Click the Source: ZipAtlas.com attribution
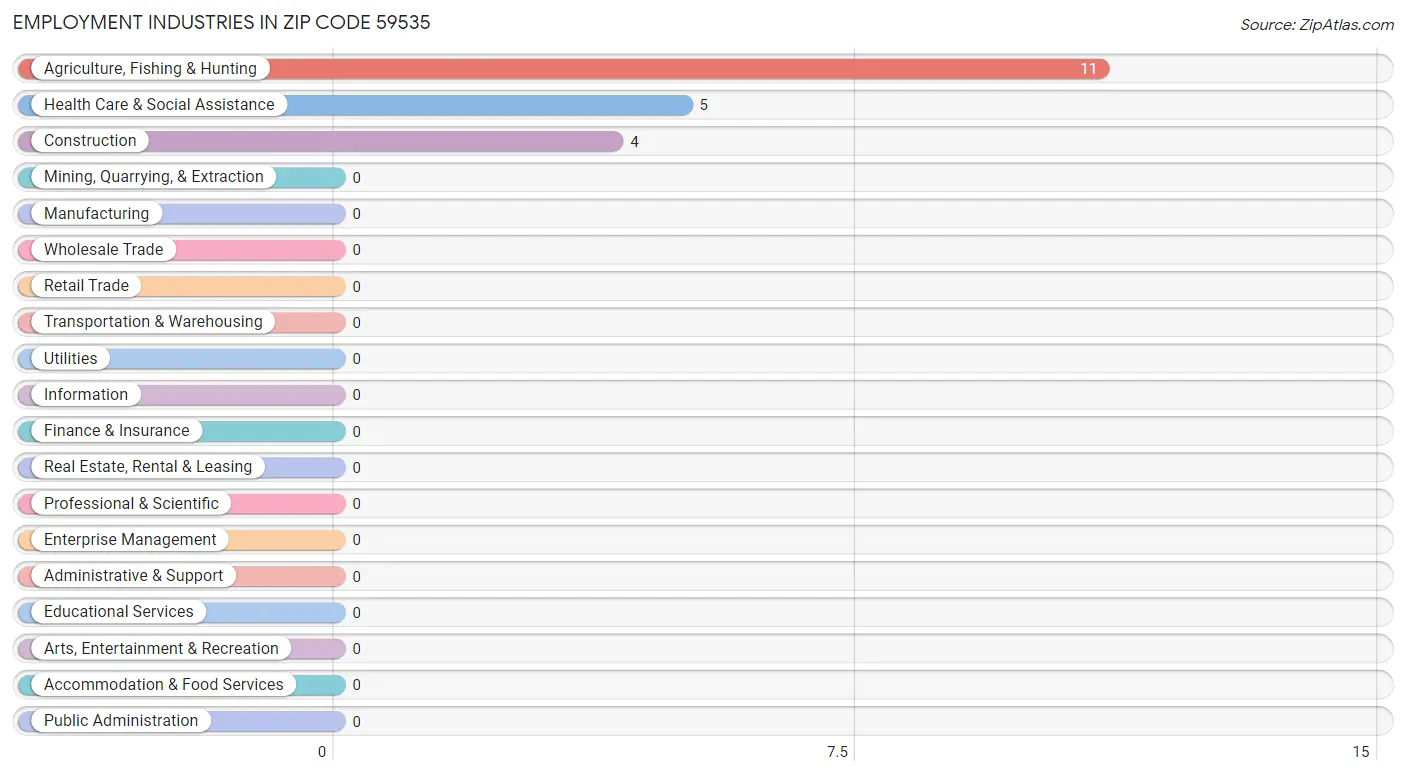 pos(1317,25)
